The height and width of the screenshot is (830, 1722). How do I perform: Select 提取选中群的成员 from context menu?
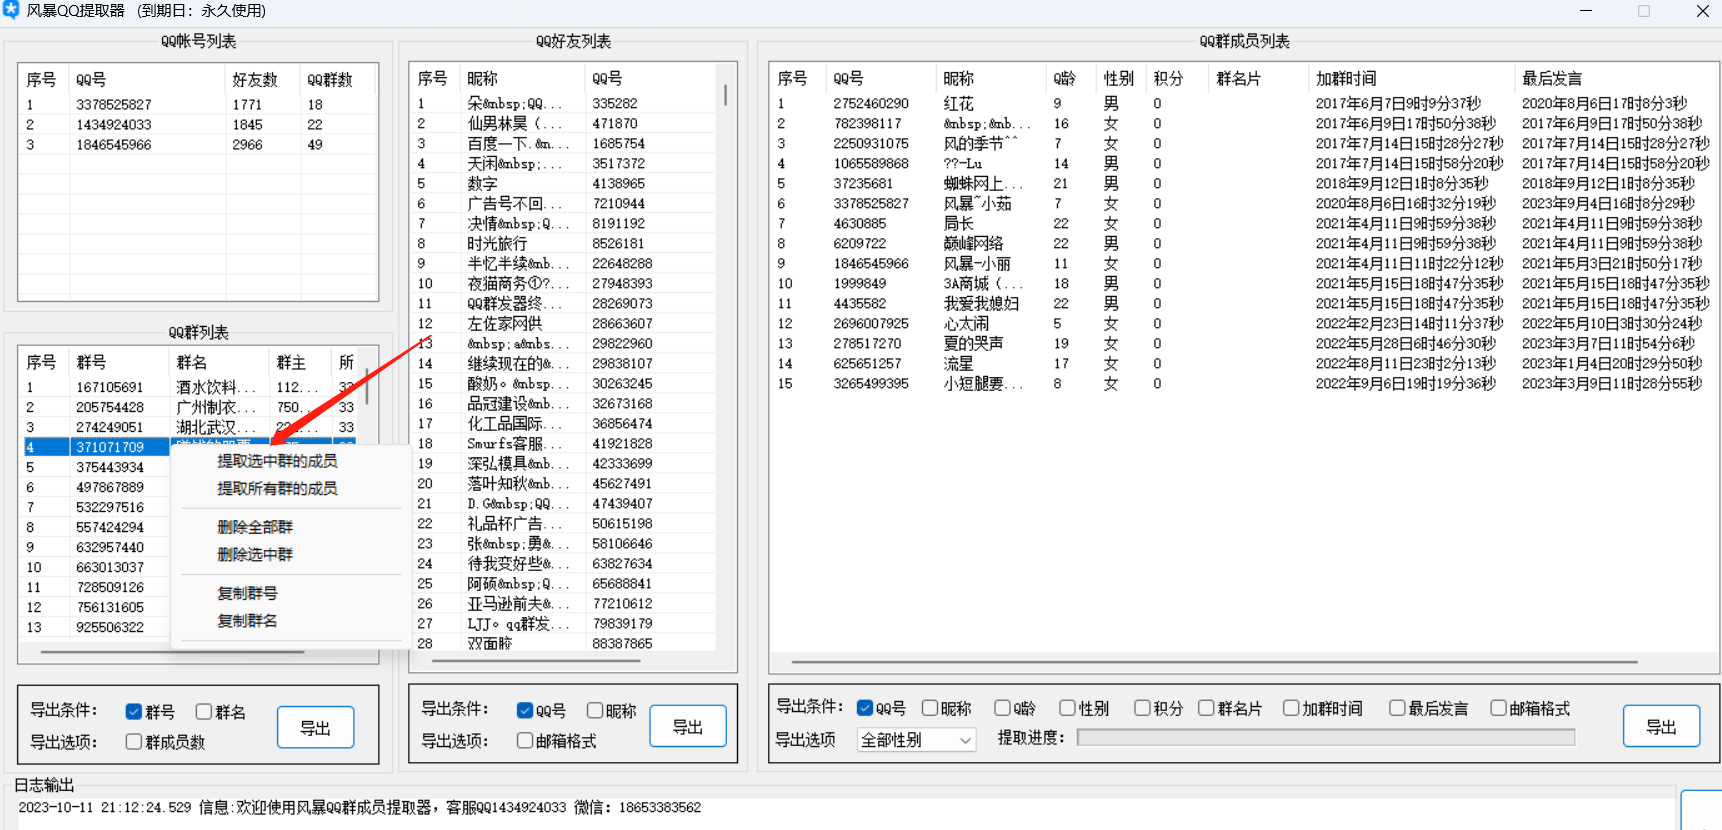click(x=277, y=461)
